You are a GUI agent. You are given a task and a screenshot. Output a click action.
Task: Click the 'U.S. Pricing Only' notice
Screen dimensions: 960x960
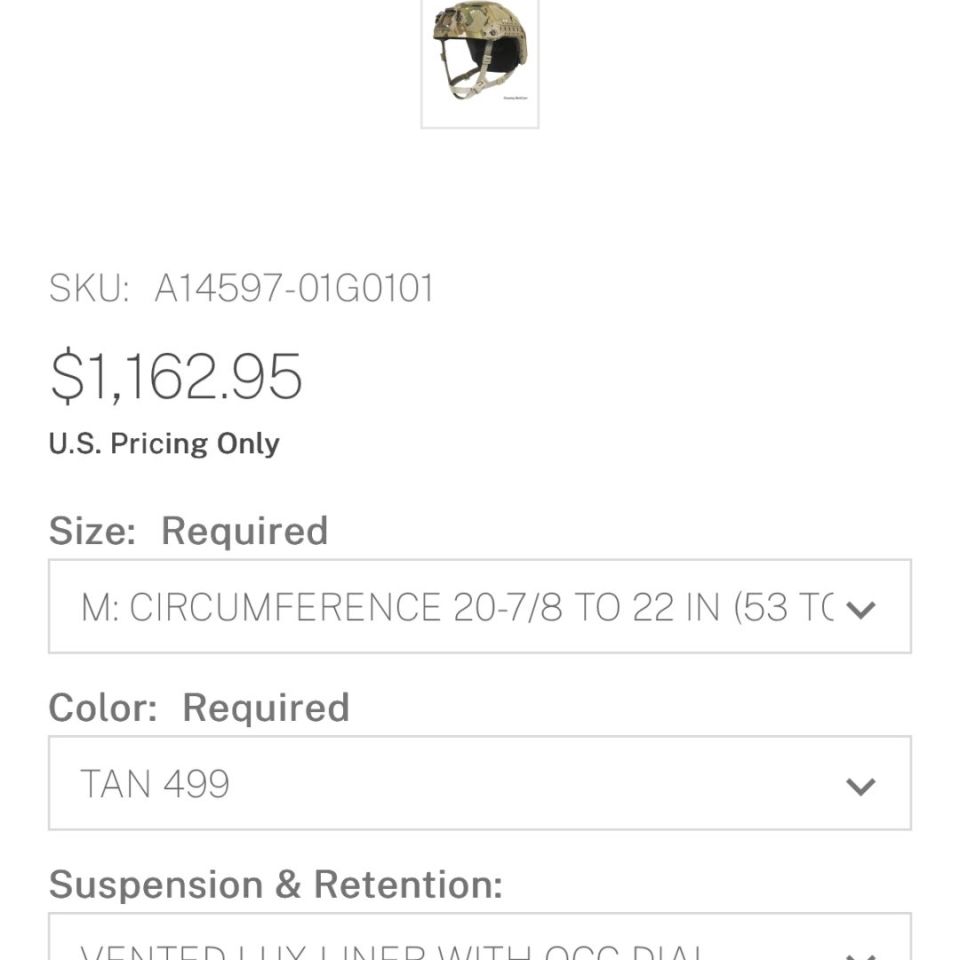(164, 444)
